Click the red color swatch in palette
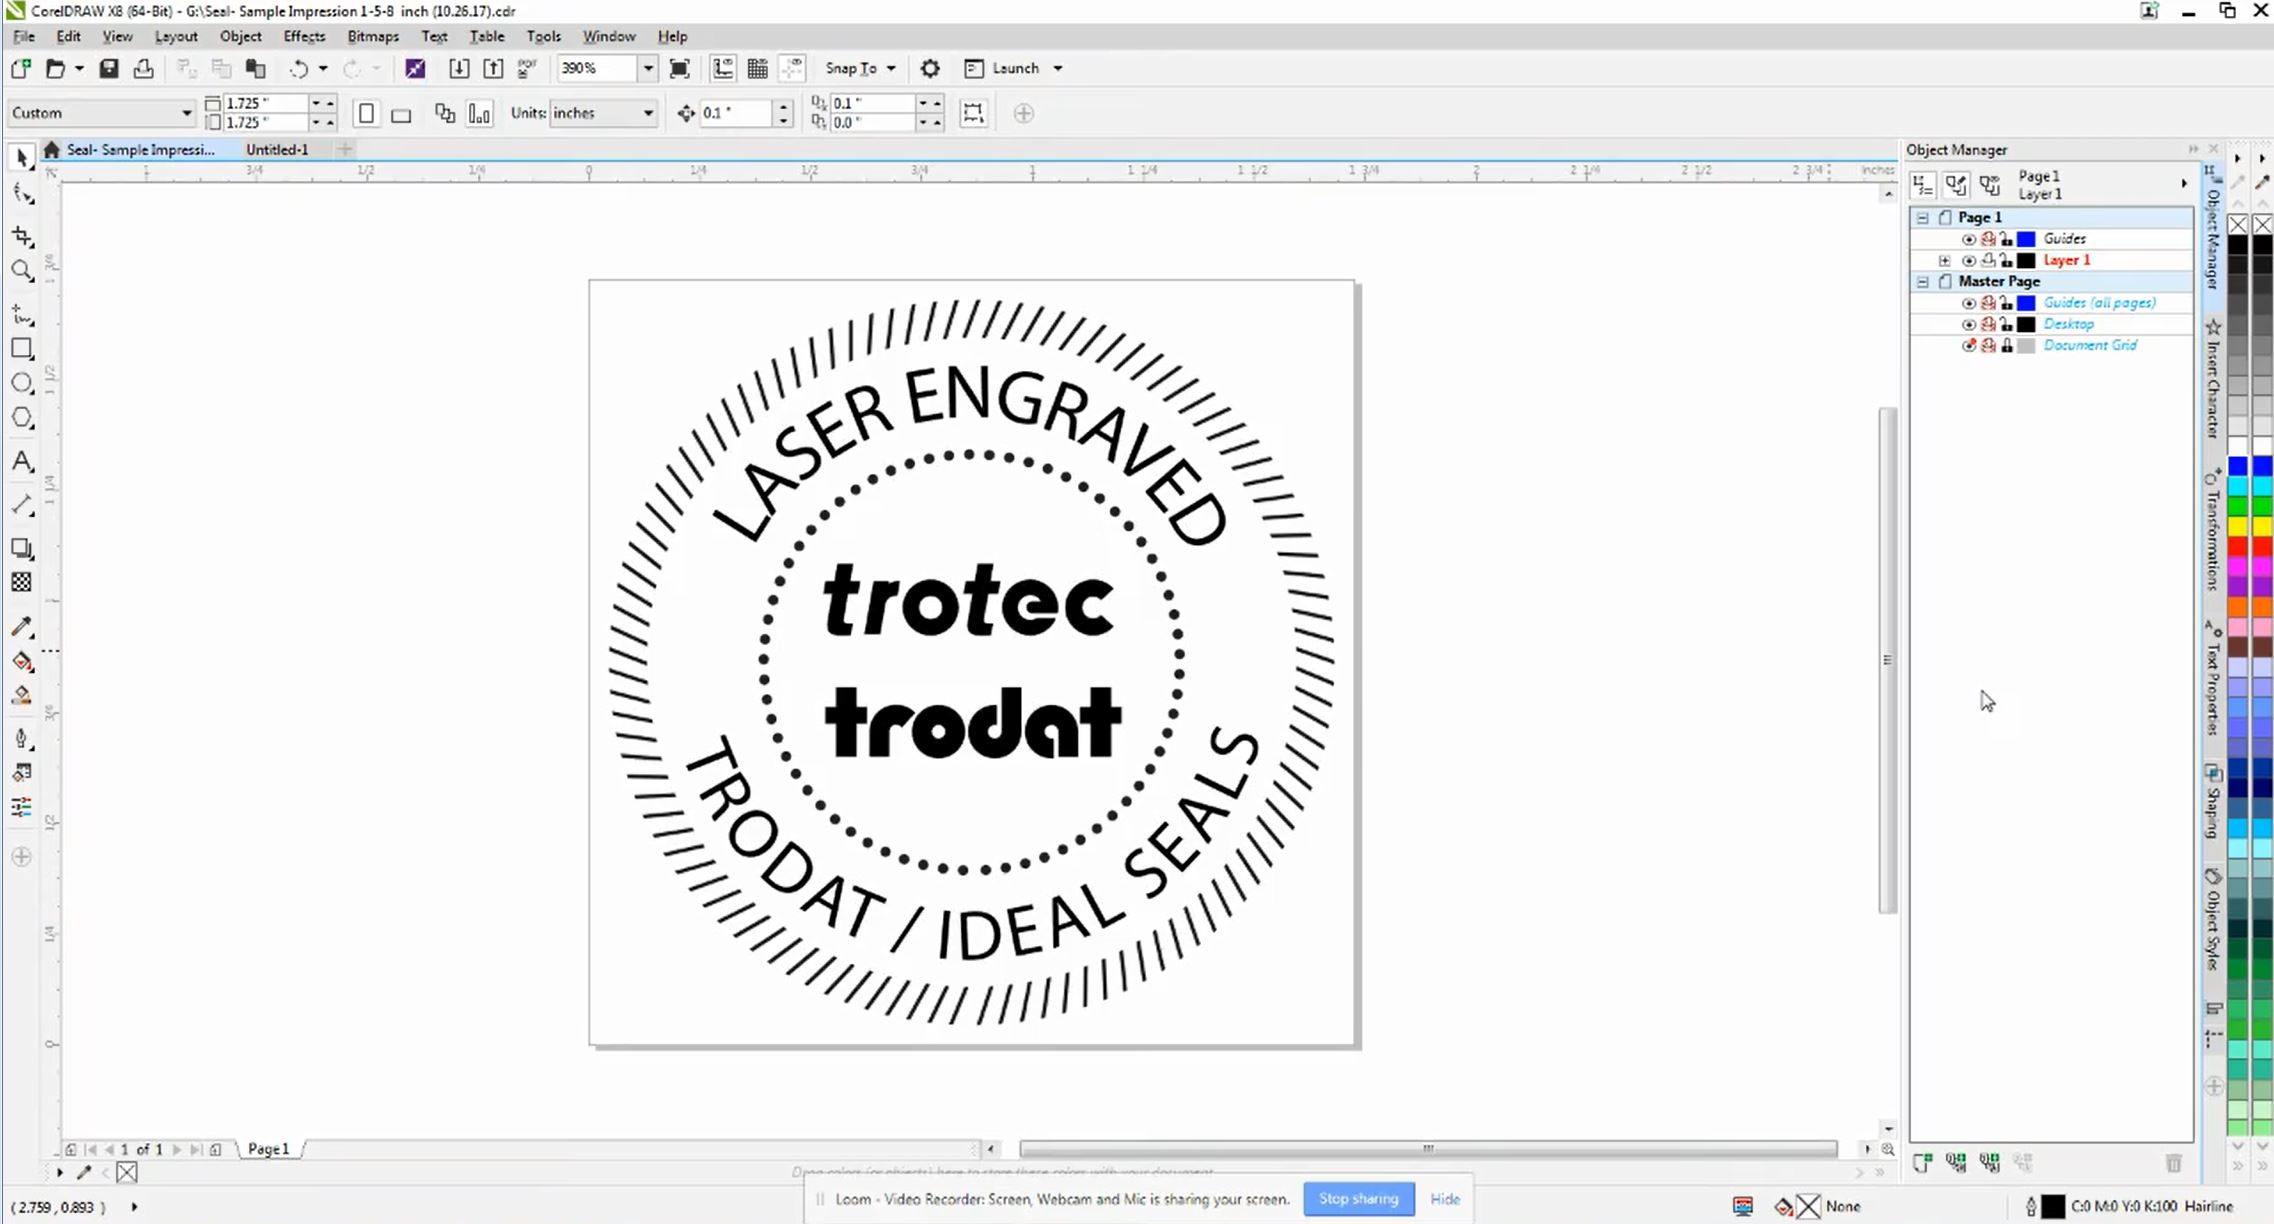The image size is (2274, 1224). click(x=2238, y=546)
